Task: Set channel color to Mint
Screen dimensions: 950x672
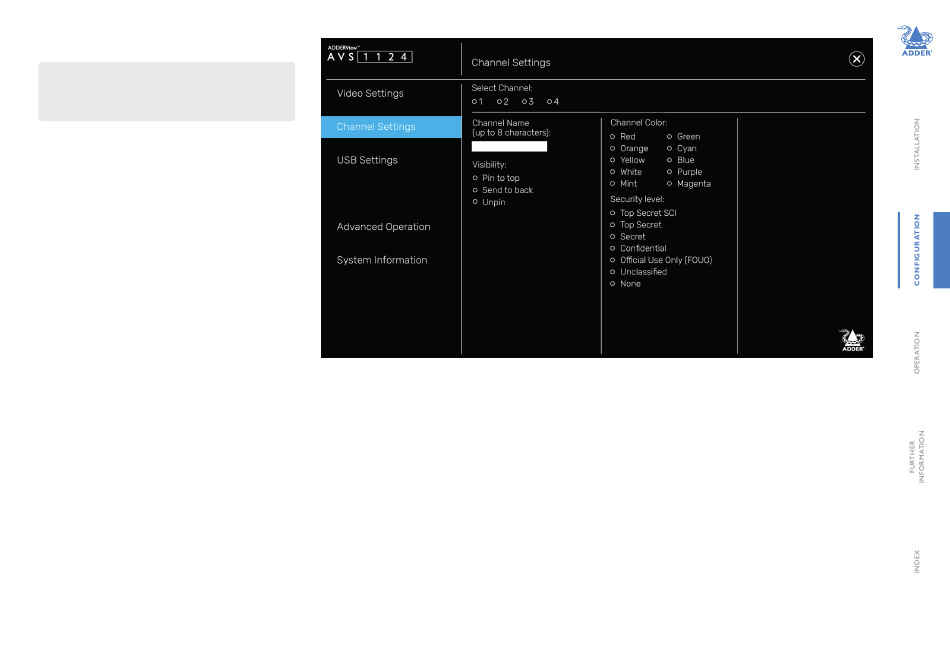Action: coord(613,184)
